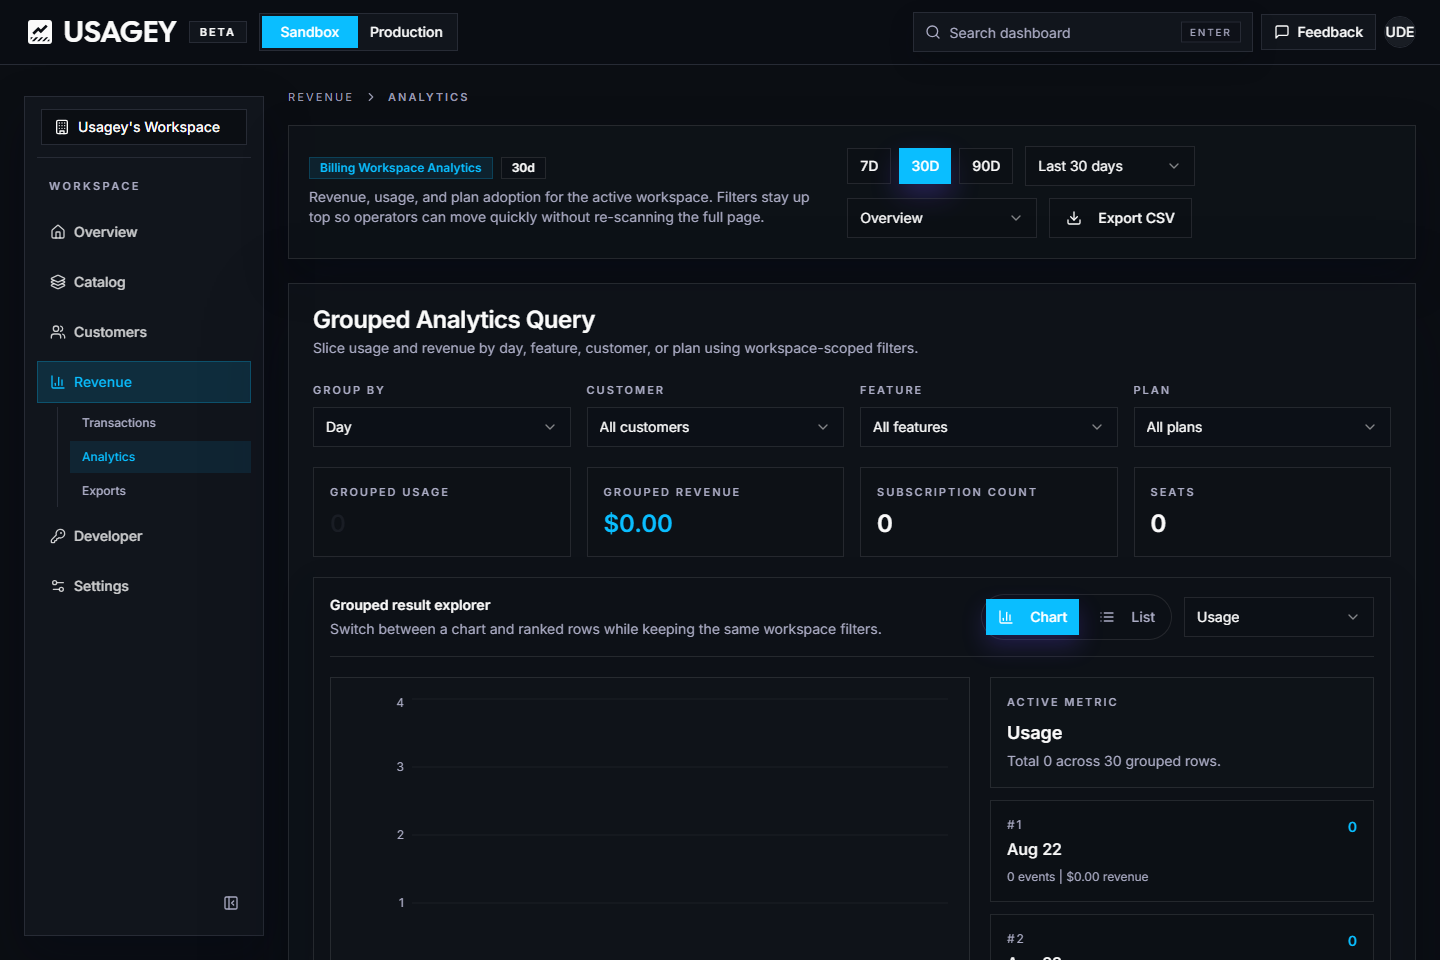Switch environment to Production
The width and height of the screenshot is (1440, 960).
pyautogui.click(x=406, y=32)
